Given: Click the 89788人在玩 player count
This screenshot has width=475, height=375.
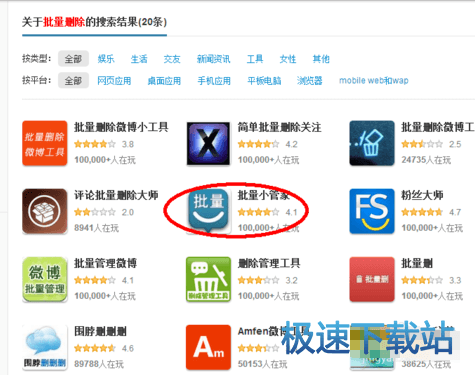Looking at the screenshot, I should 99,364.
